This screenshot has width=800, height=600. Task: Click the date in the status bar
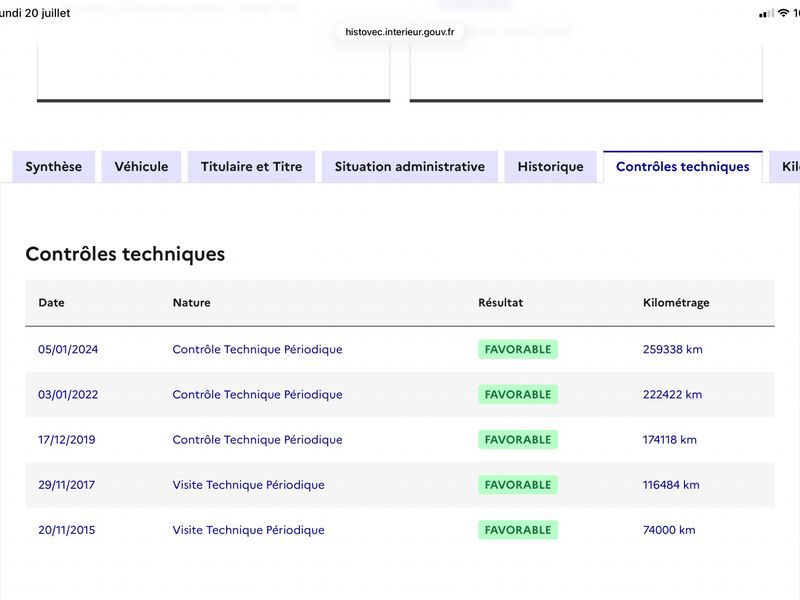coord(35,13)
